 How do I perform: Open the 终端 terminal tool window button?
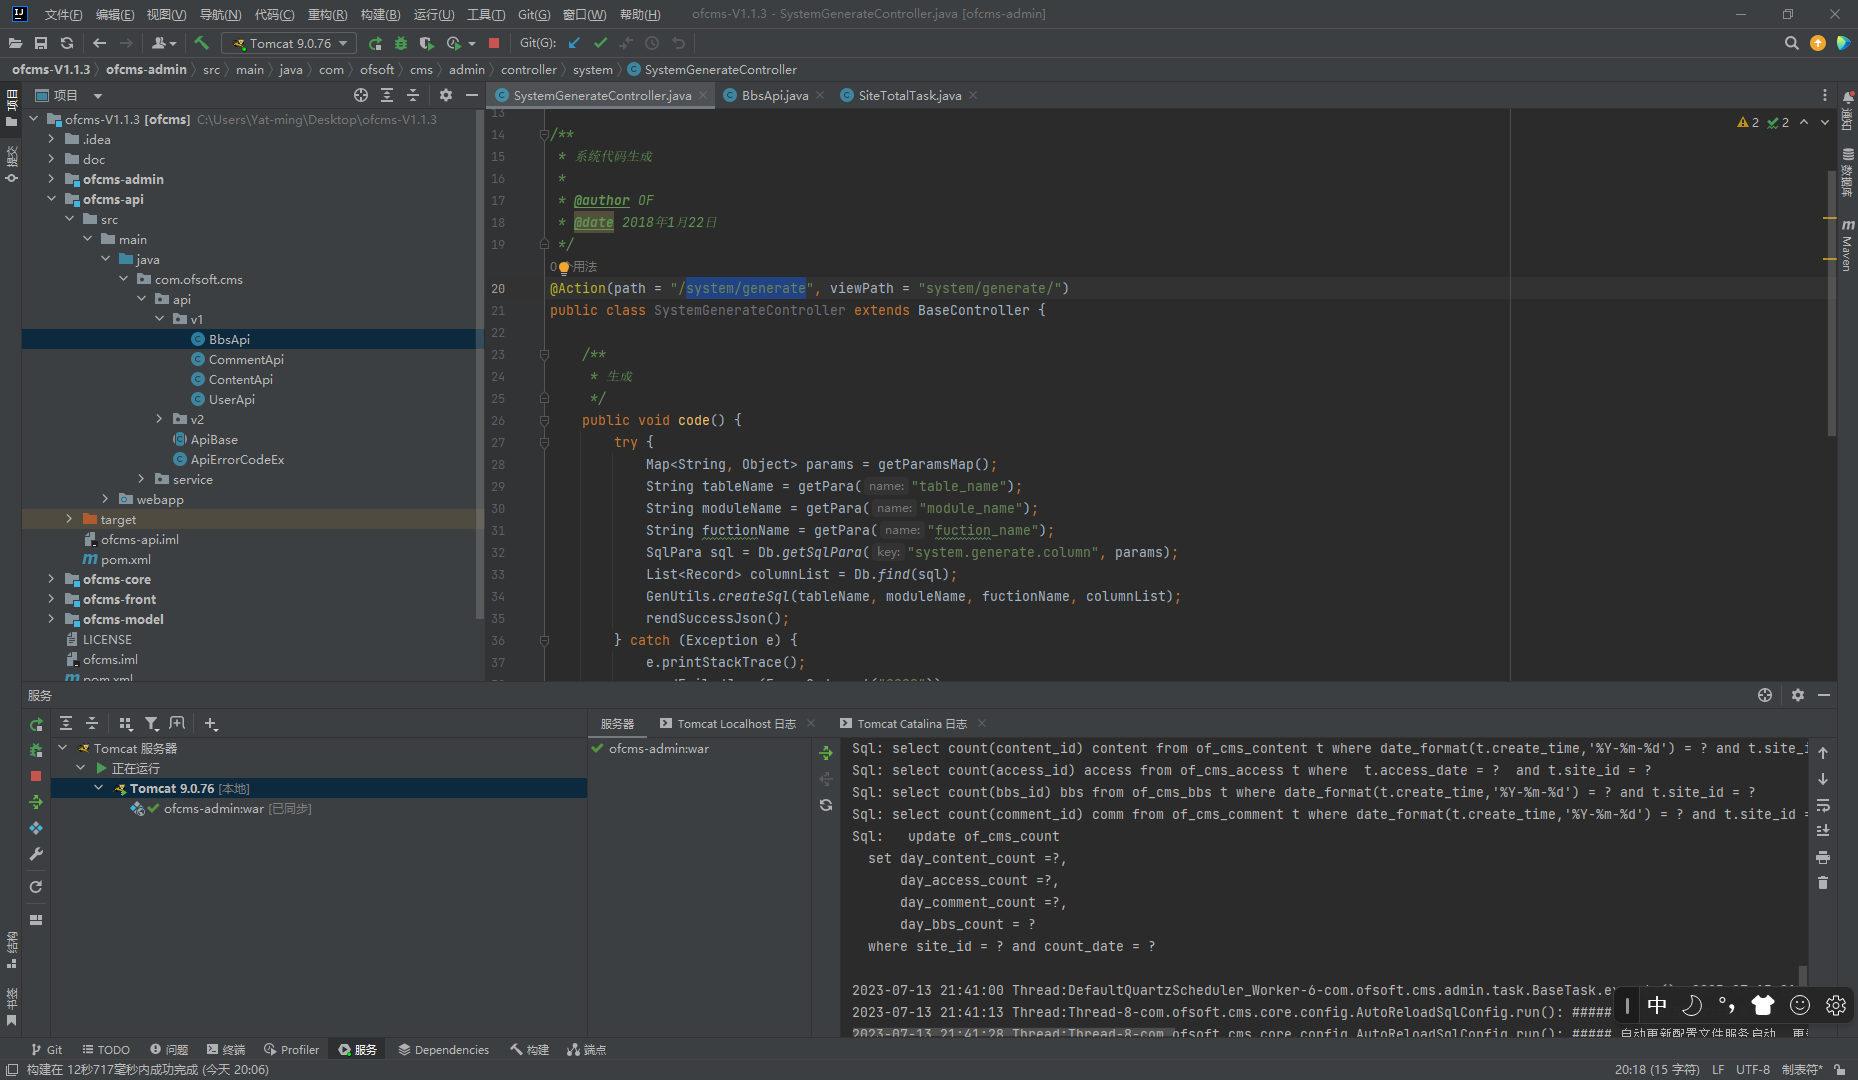(x=226, y=1050)
